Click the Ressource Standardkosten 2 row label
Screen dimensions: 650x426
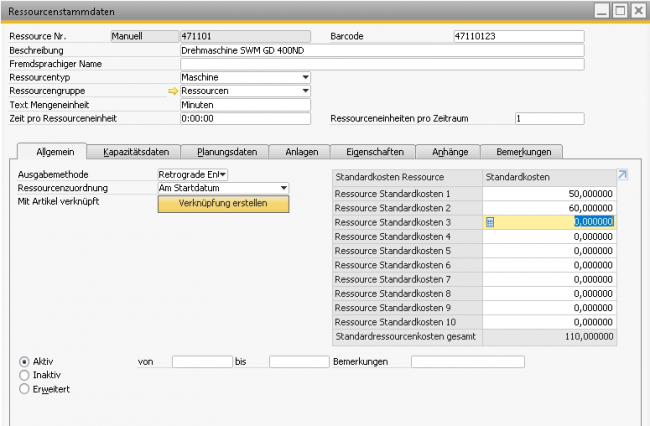(x=407, y=208)
